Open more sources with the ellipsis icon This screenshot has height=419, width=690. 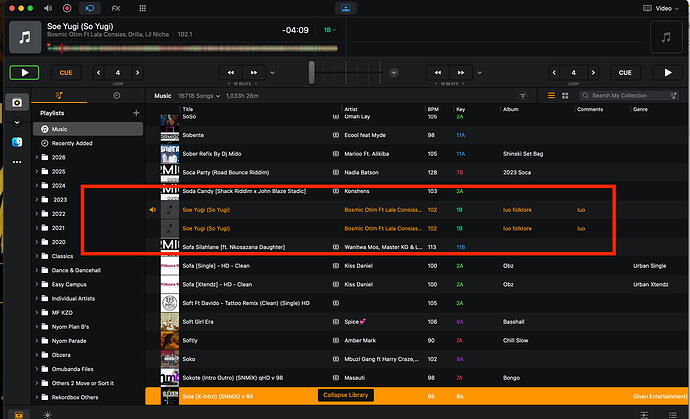(17, 162)
